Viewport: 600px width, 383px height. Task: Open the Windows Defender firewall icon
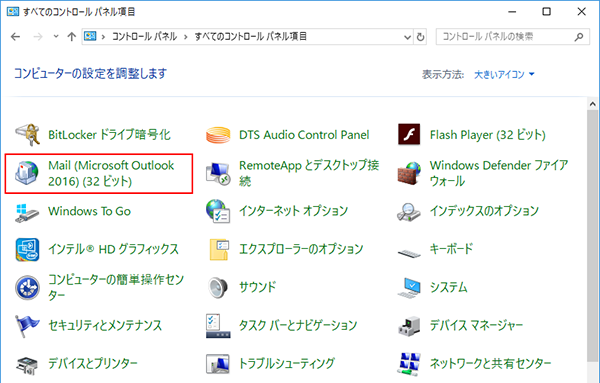point(409,173)
